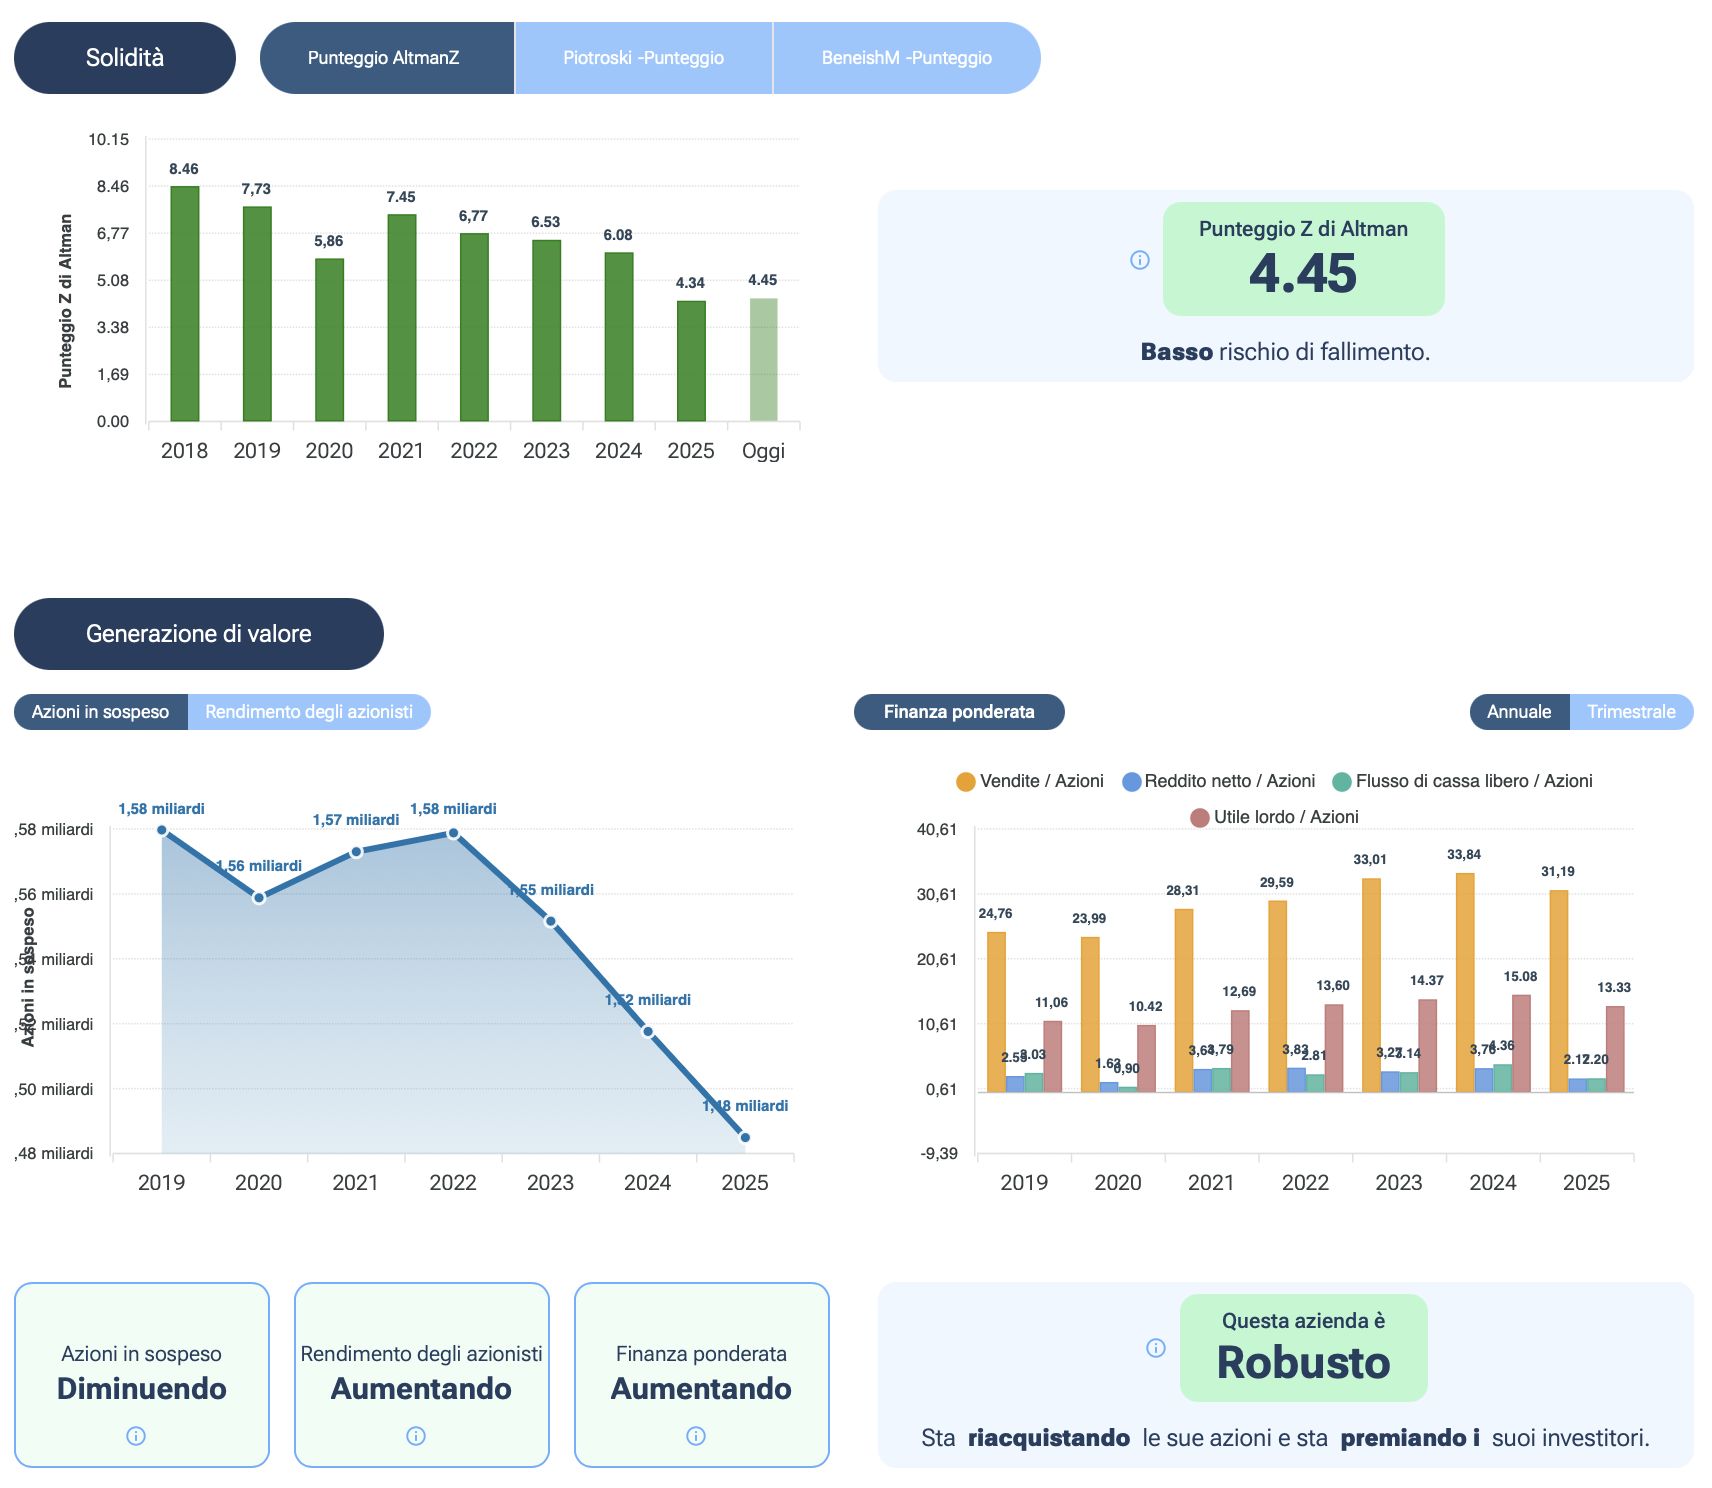Click info icon in Finanza ponderata card
This screenshot has width=1712, height=1488.
pos(696,1436)
